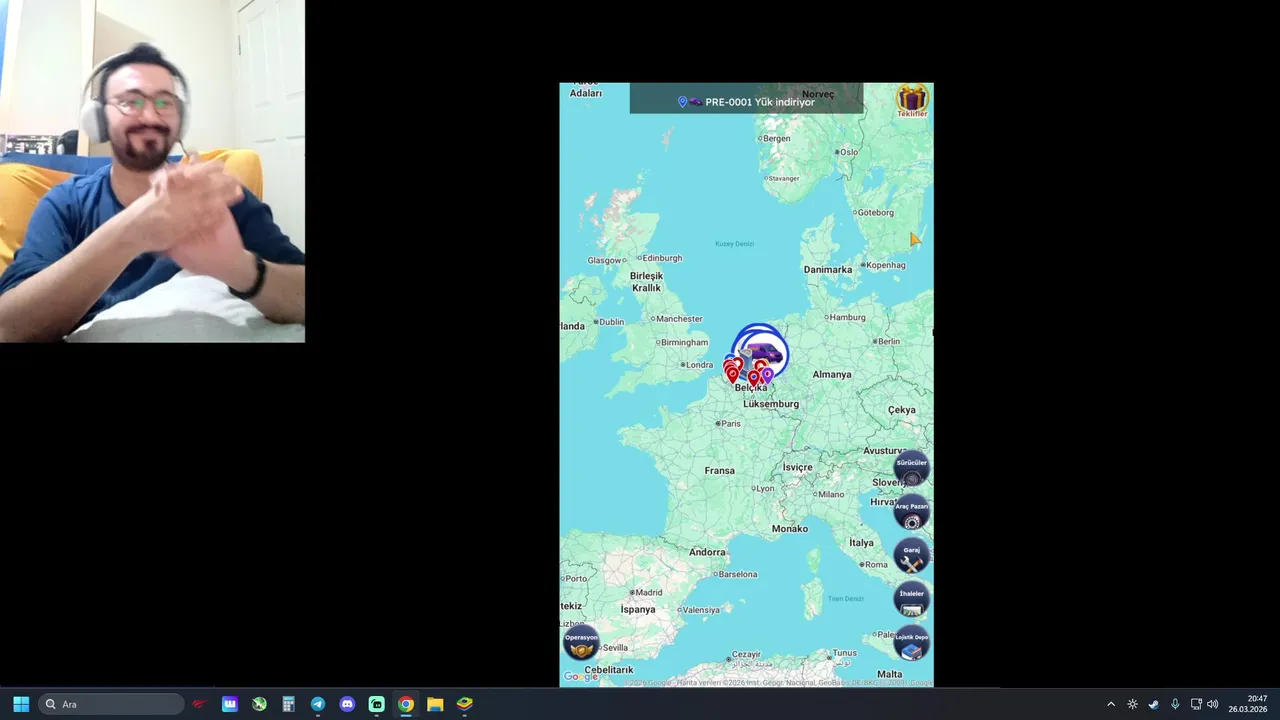
Task: Open the Lojistik Depo warehouse button
Action: (911, 643)
